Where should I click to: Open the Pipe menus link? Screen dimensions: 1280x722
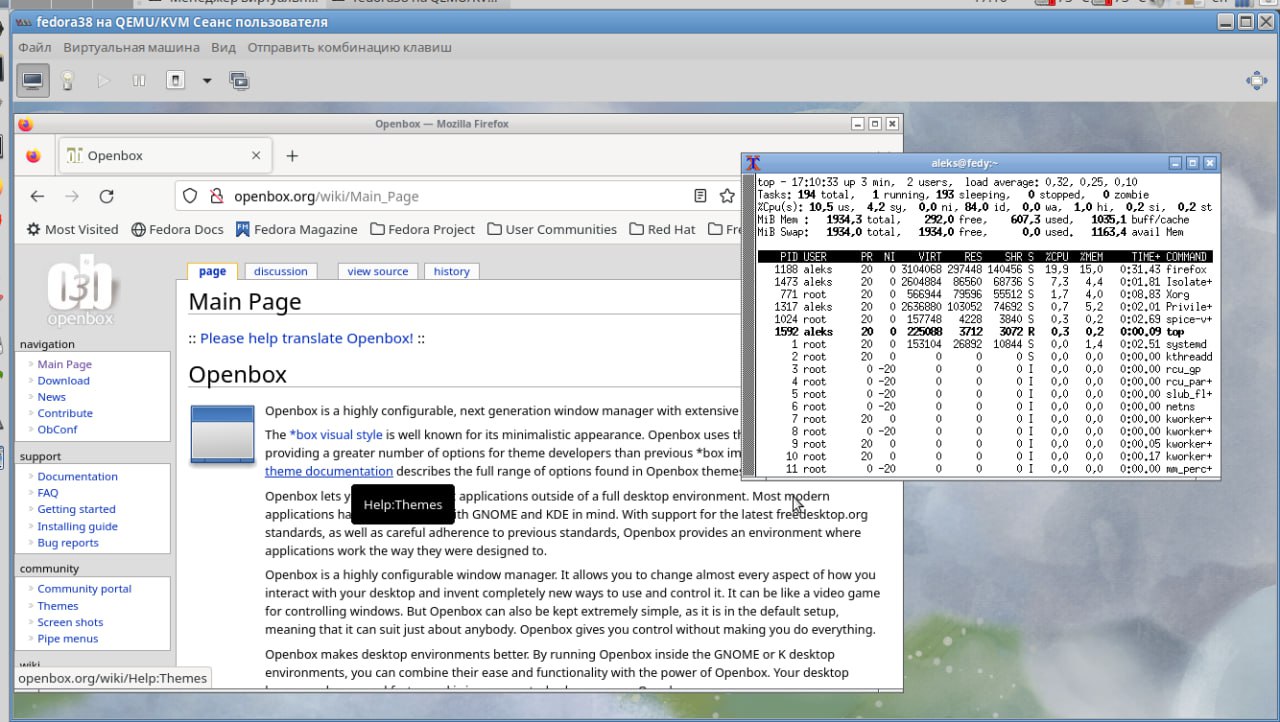(68, 639)
